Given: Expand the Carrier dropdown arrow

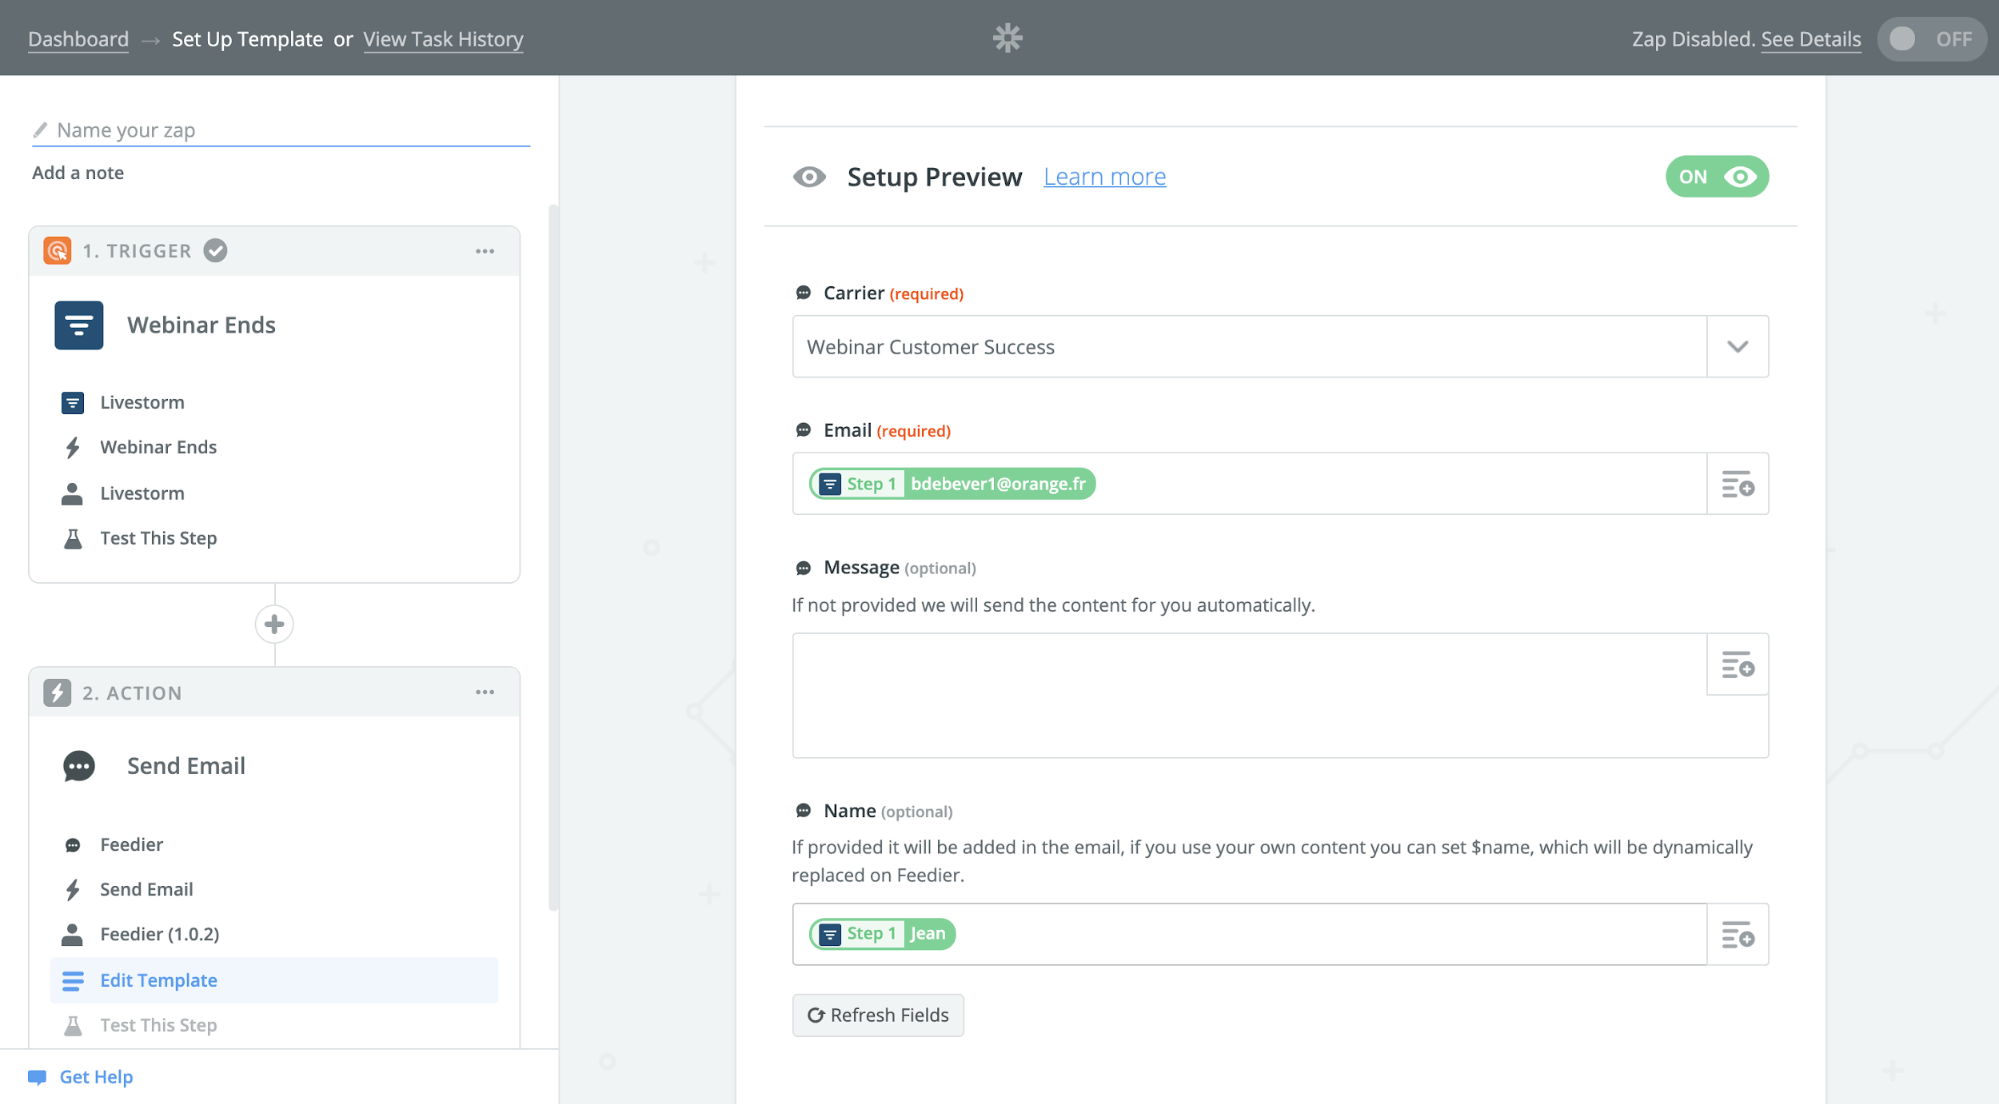Looking at the screenshot, I should tap(1737, 347).
